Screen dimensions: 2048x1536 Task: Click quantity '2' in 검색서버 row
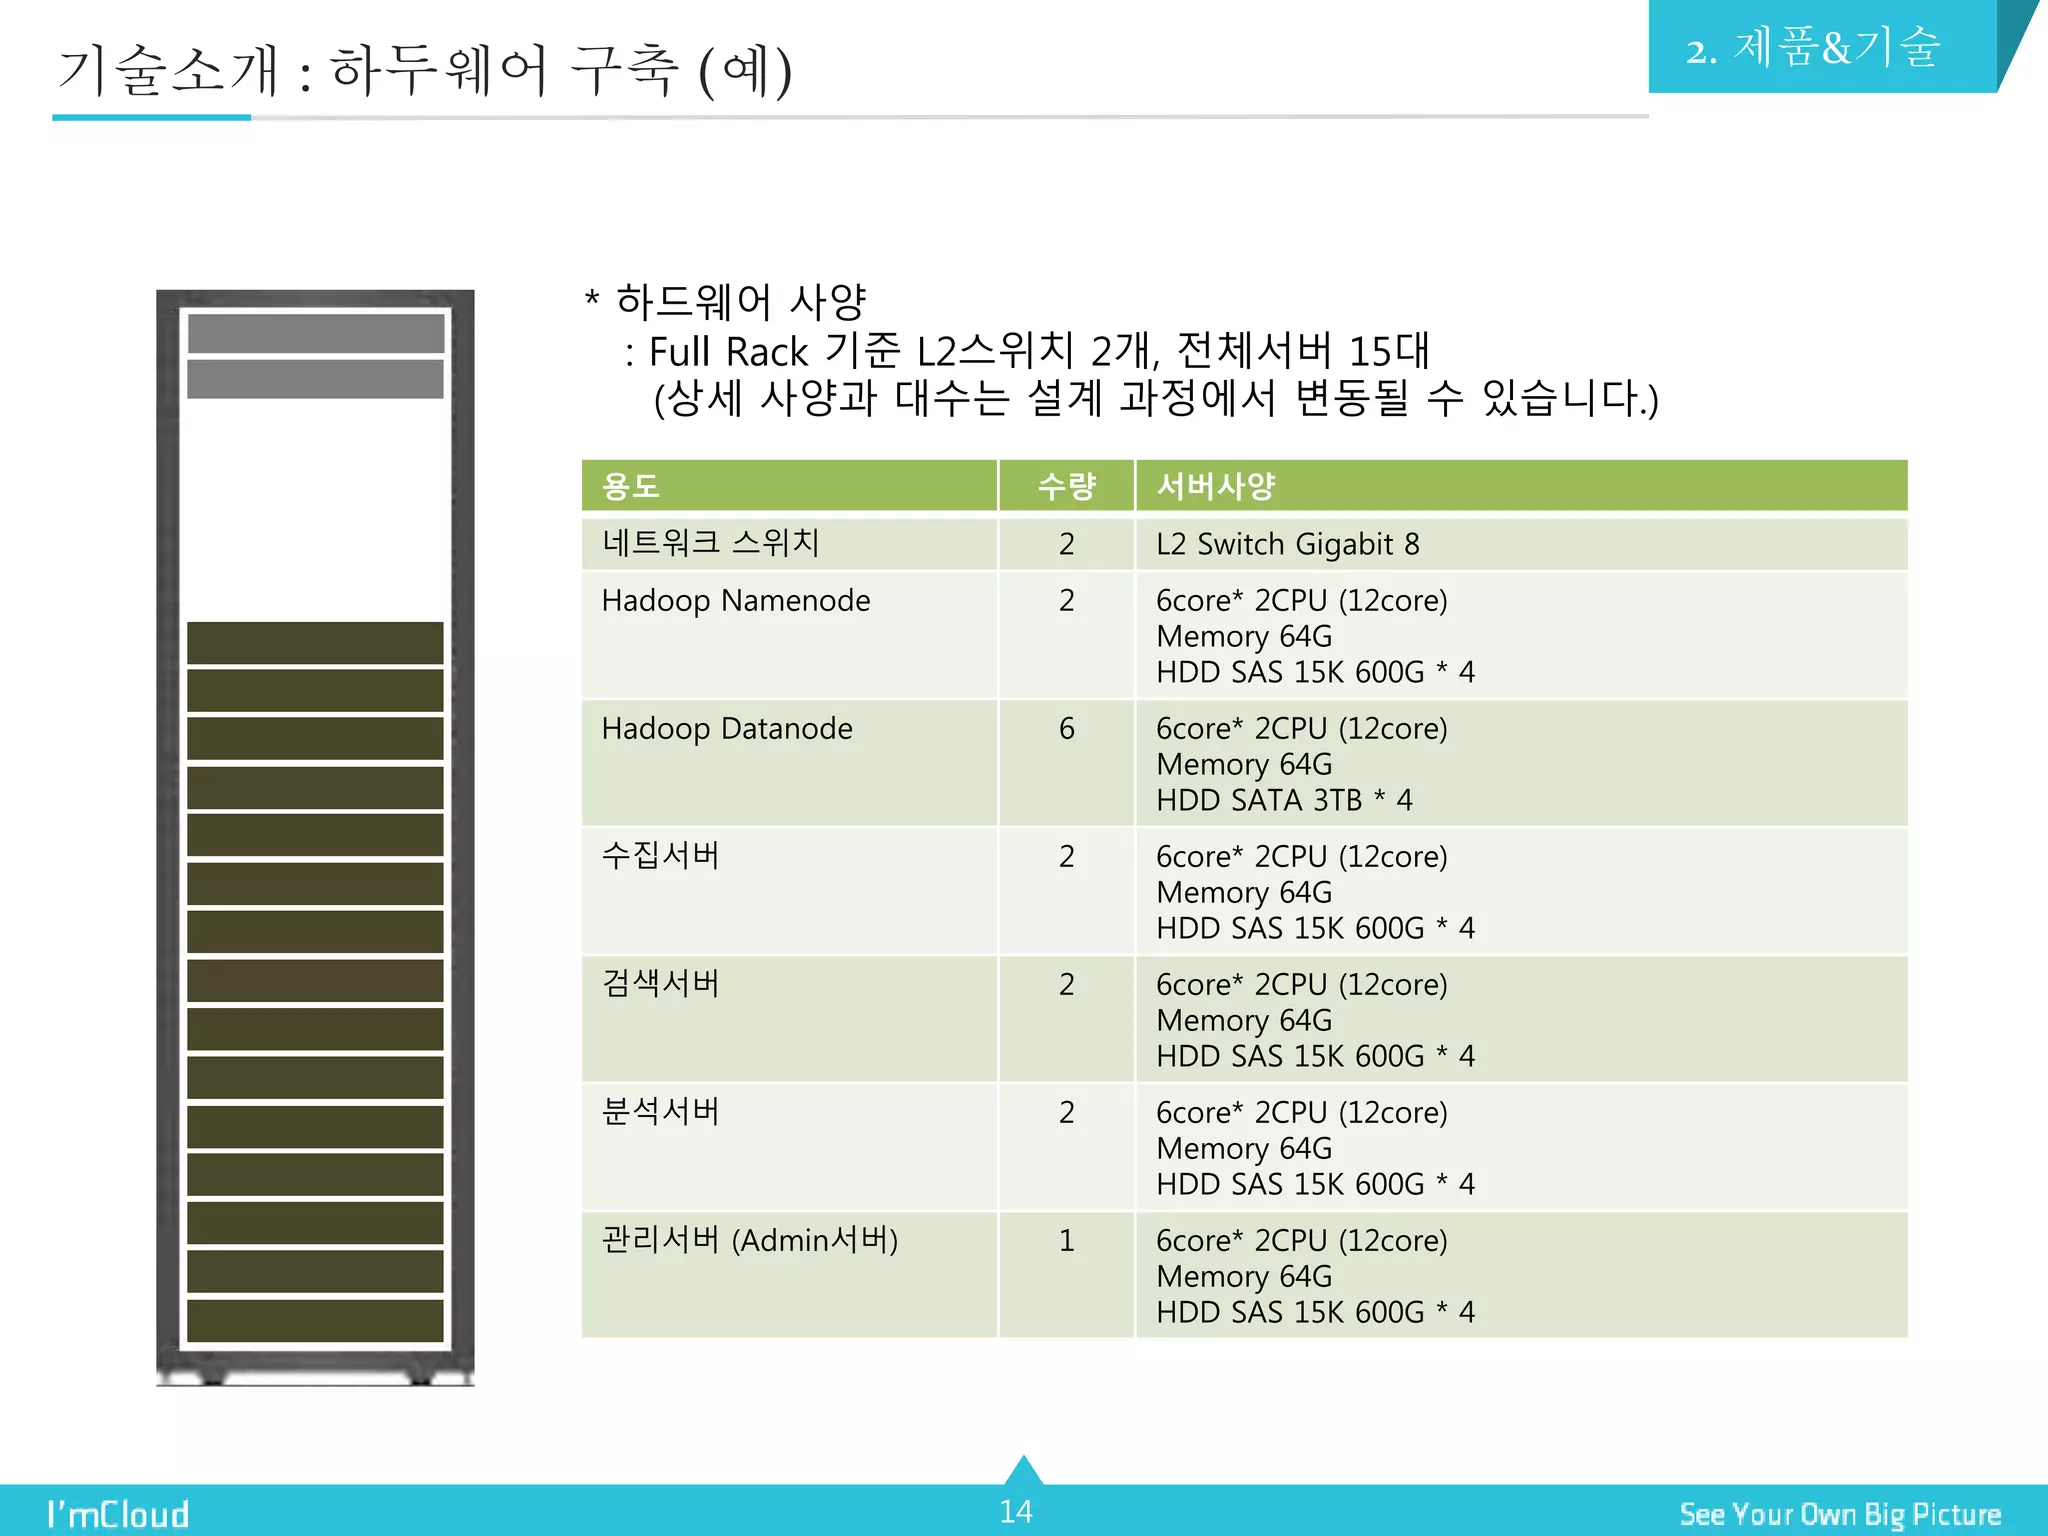1066,984
